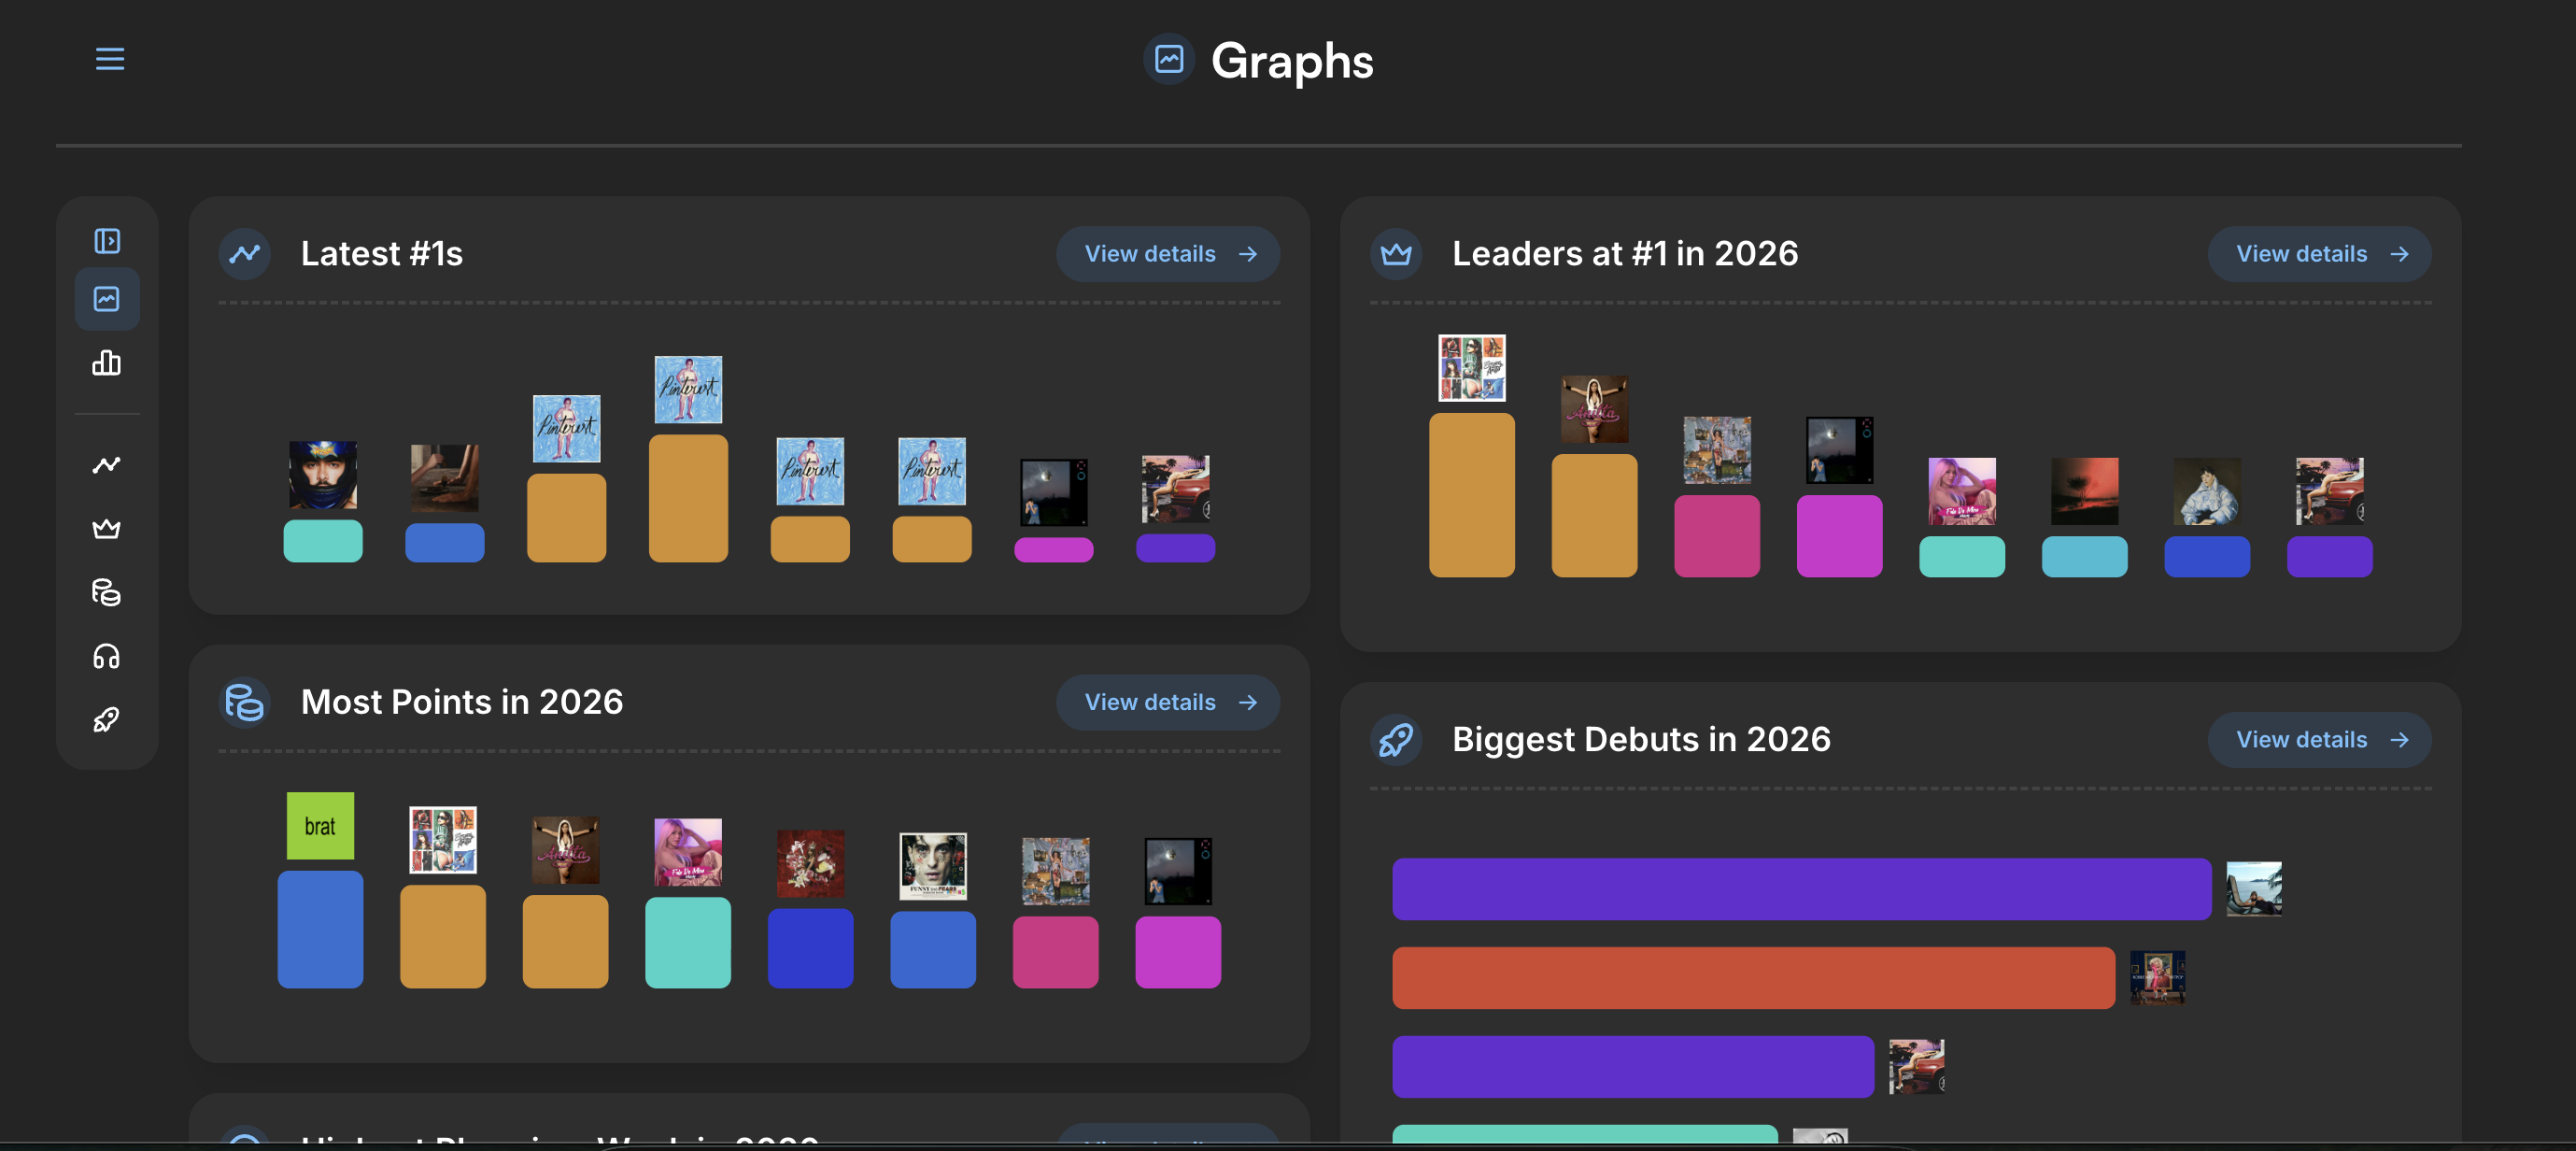Click the tallest orange bar in Leaders chart
Image resolution: width=2576 pixels, height=1151 pixels.
click(1472, 495)
